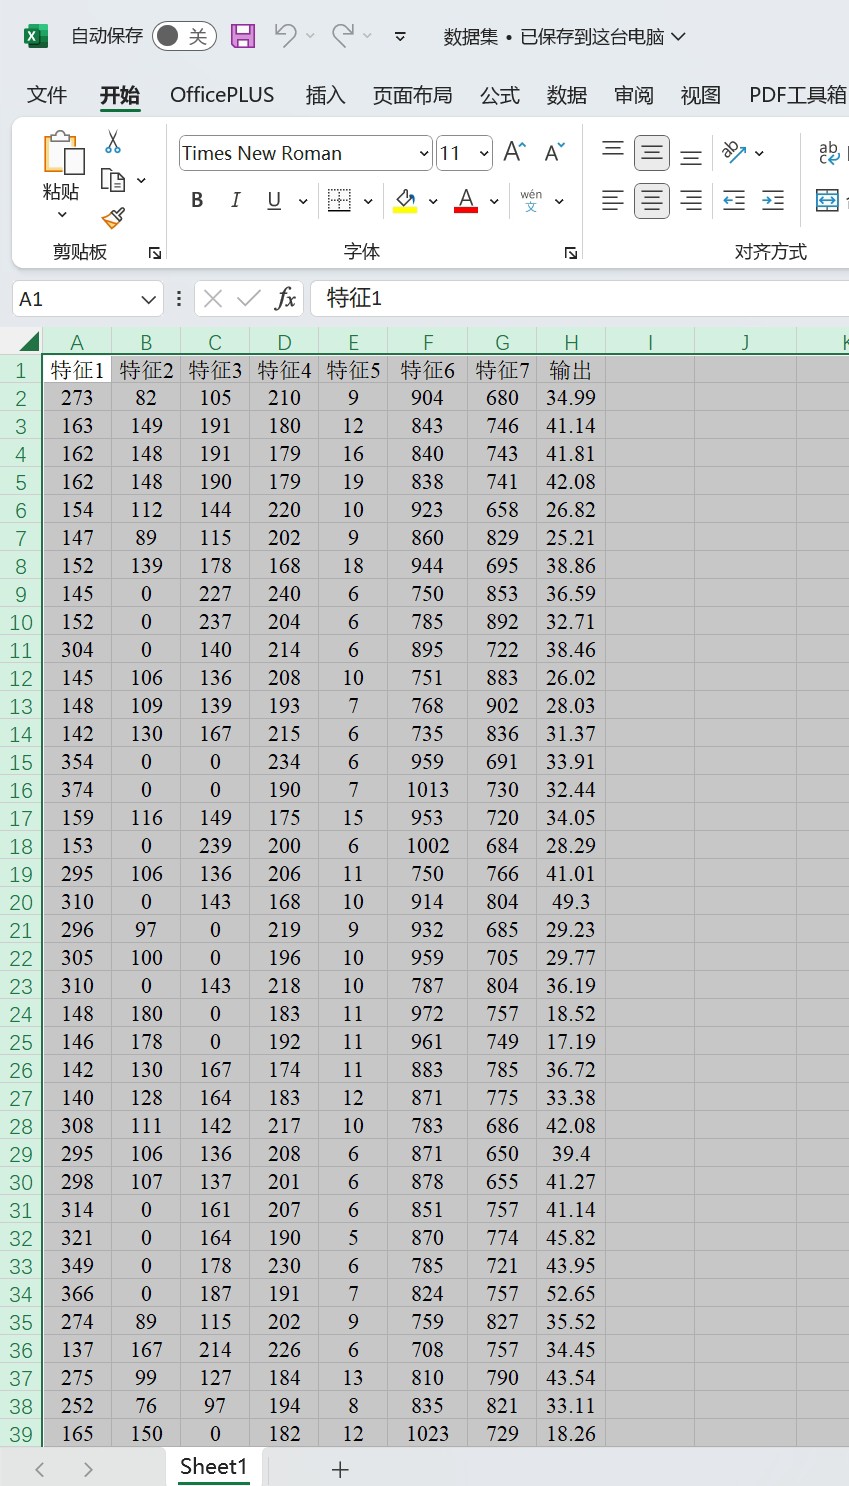This screenshot has width=849, height=1486.
Task: Click the Select All corner triangle
Action: pyautogui.click(x=29, y=341)
